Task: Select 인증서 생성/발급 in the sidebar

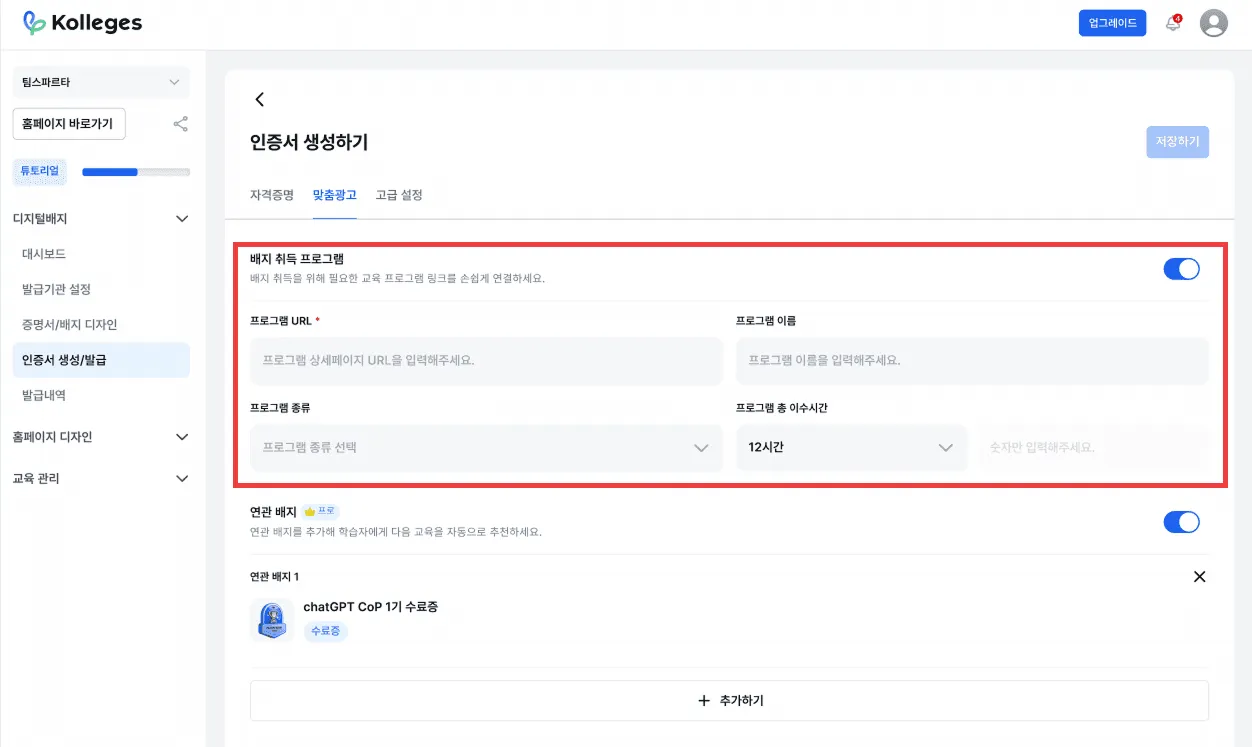Action: click(101, 360)
